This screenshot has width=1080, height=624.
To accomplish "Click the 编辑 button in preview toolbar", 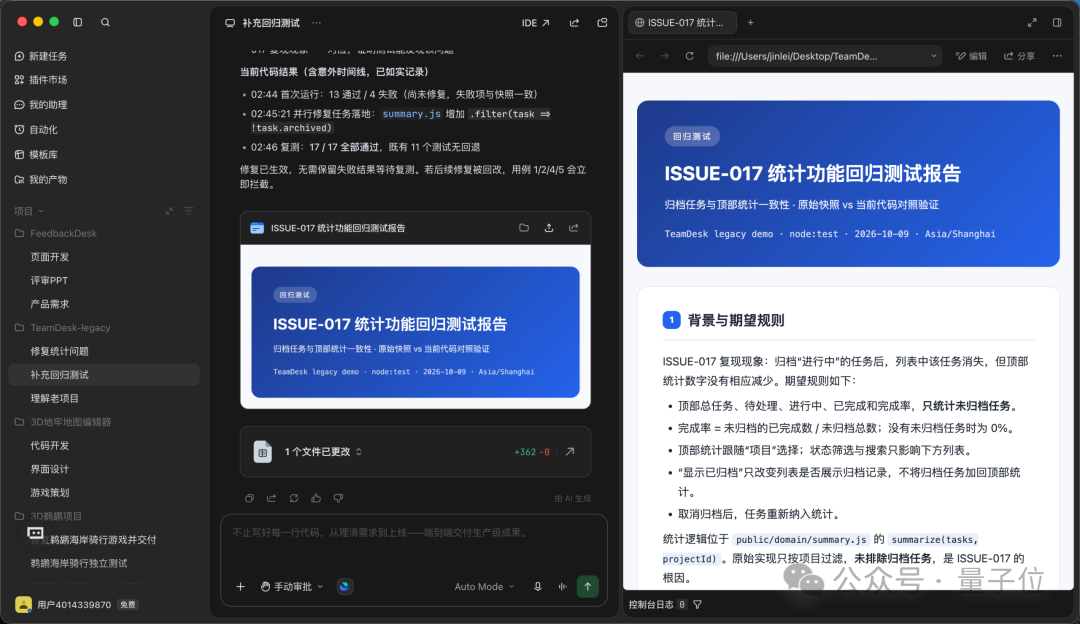I will (x=971, y=56).
